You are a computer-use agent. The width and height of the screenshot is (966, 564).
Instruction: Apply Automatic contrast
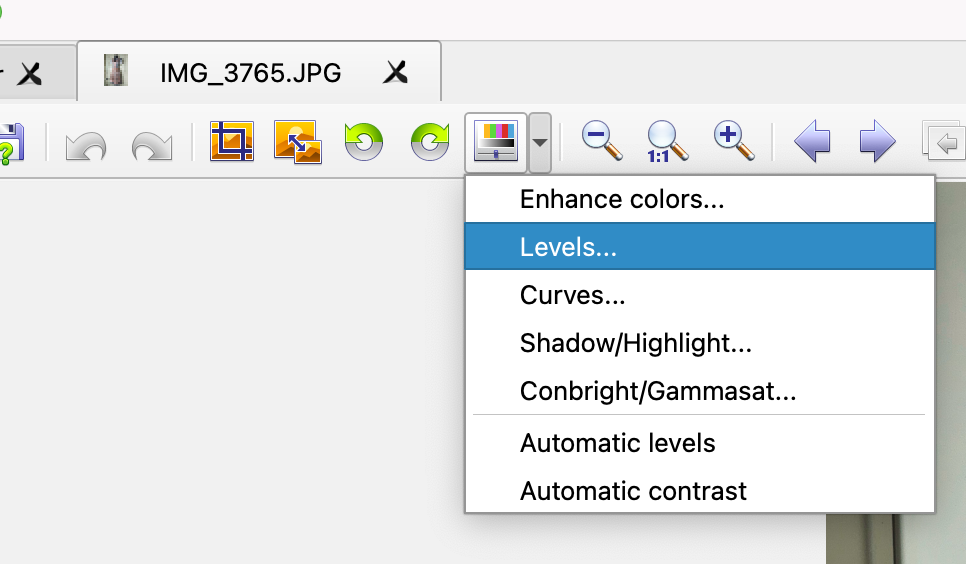[700, 491]
